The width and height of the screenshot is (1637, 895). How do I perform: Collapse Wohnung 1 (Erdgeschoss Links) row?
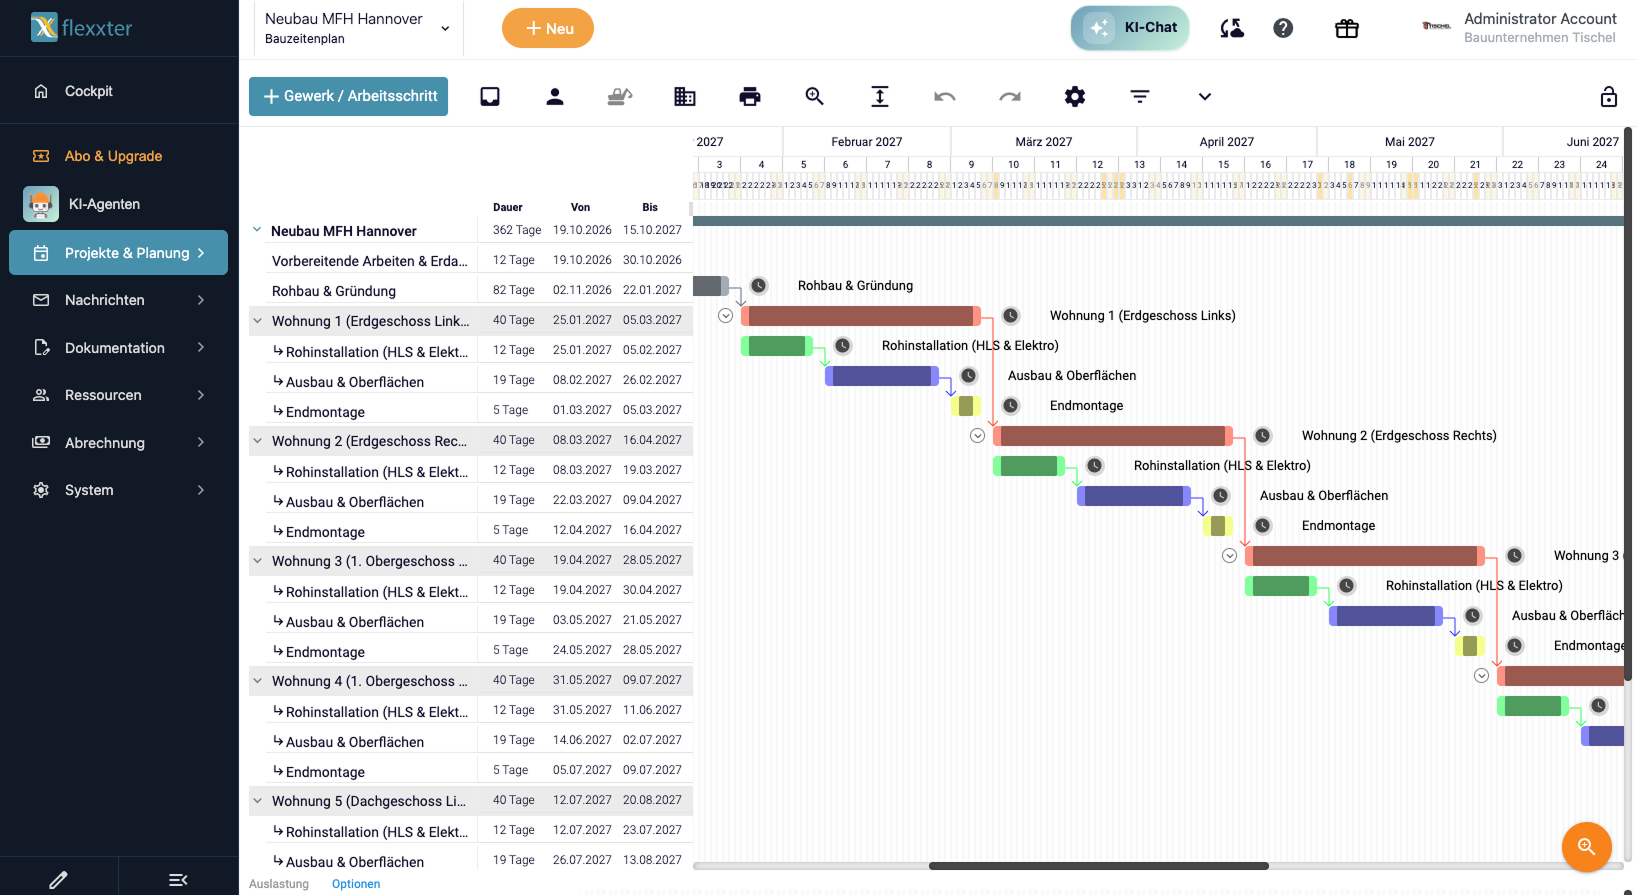257,320
